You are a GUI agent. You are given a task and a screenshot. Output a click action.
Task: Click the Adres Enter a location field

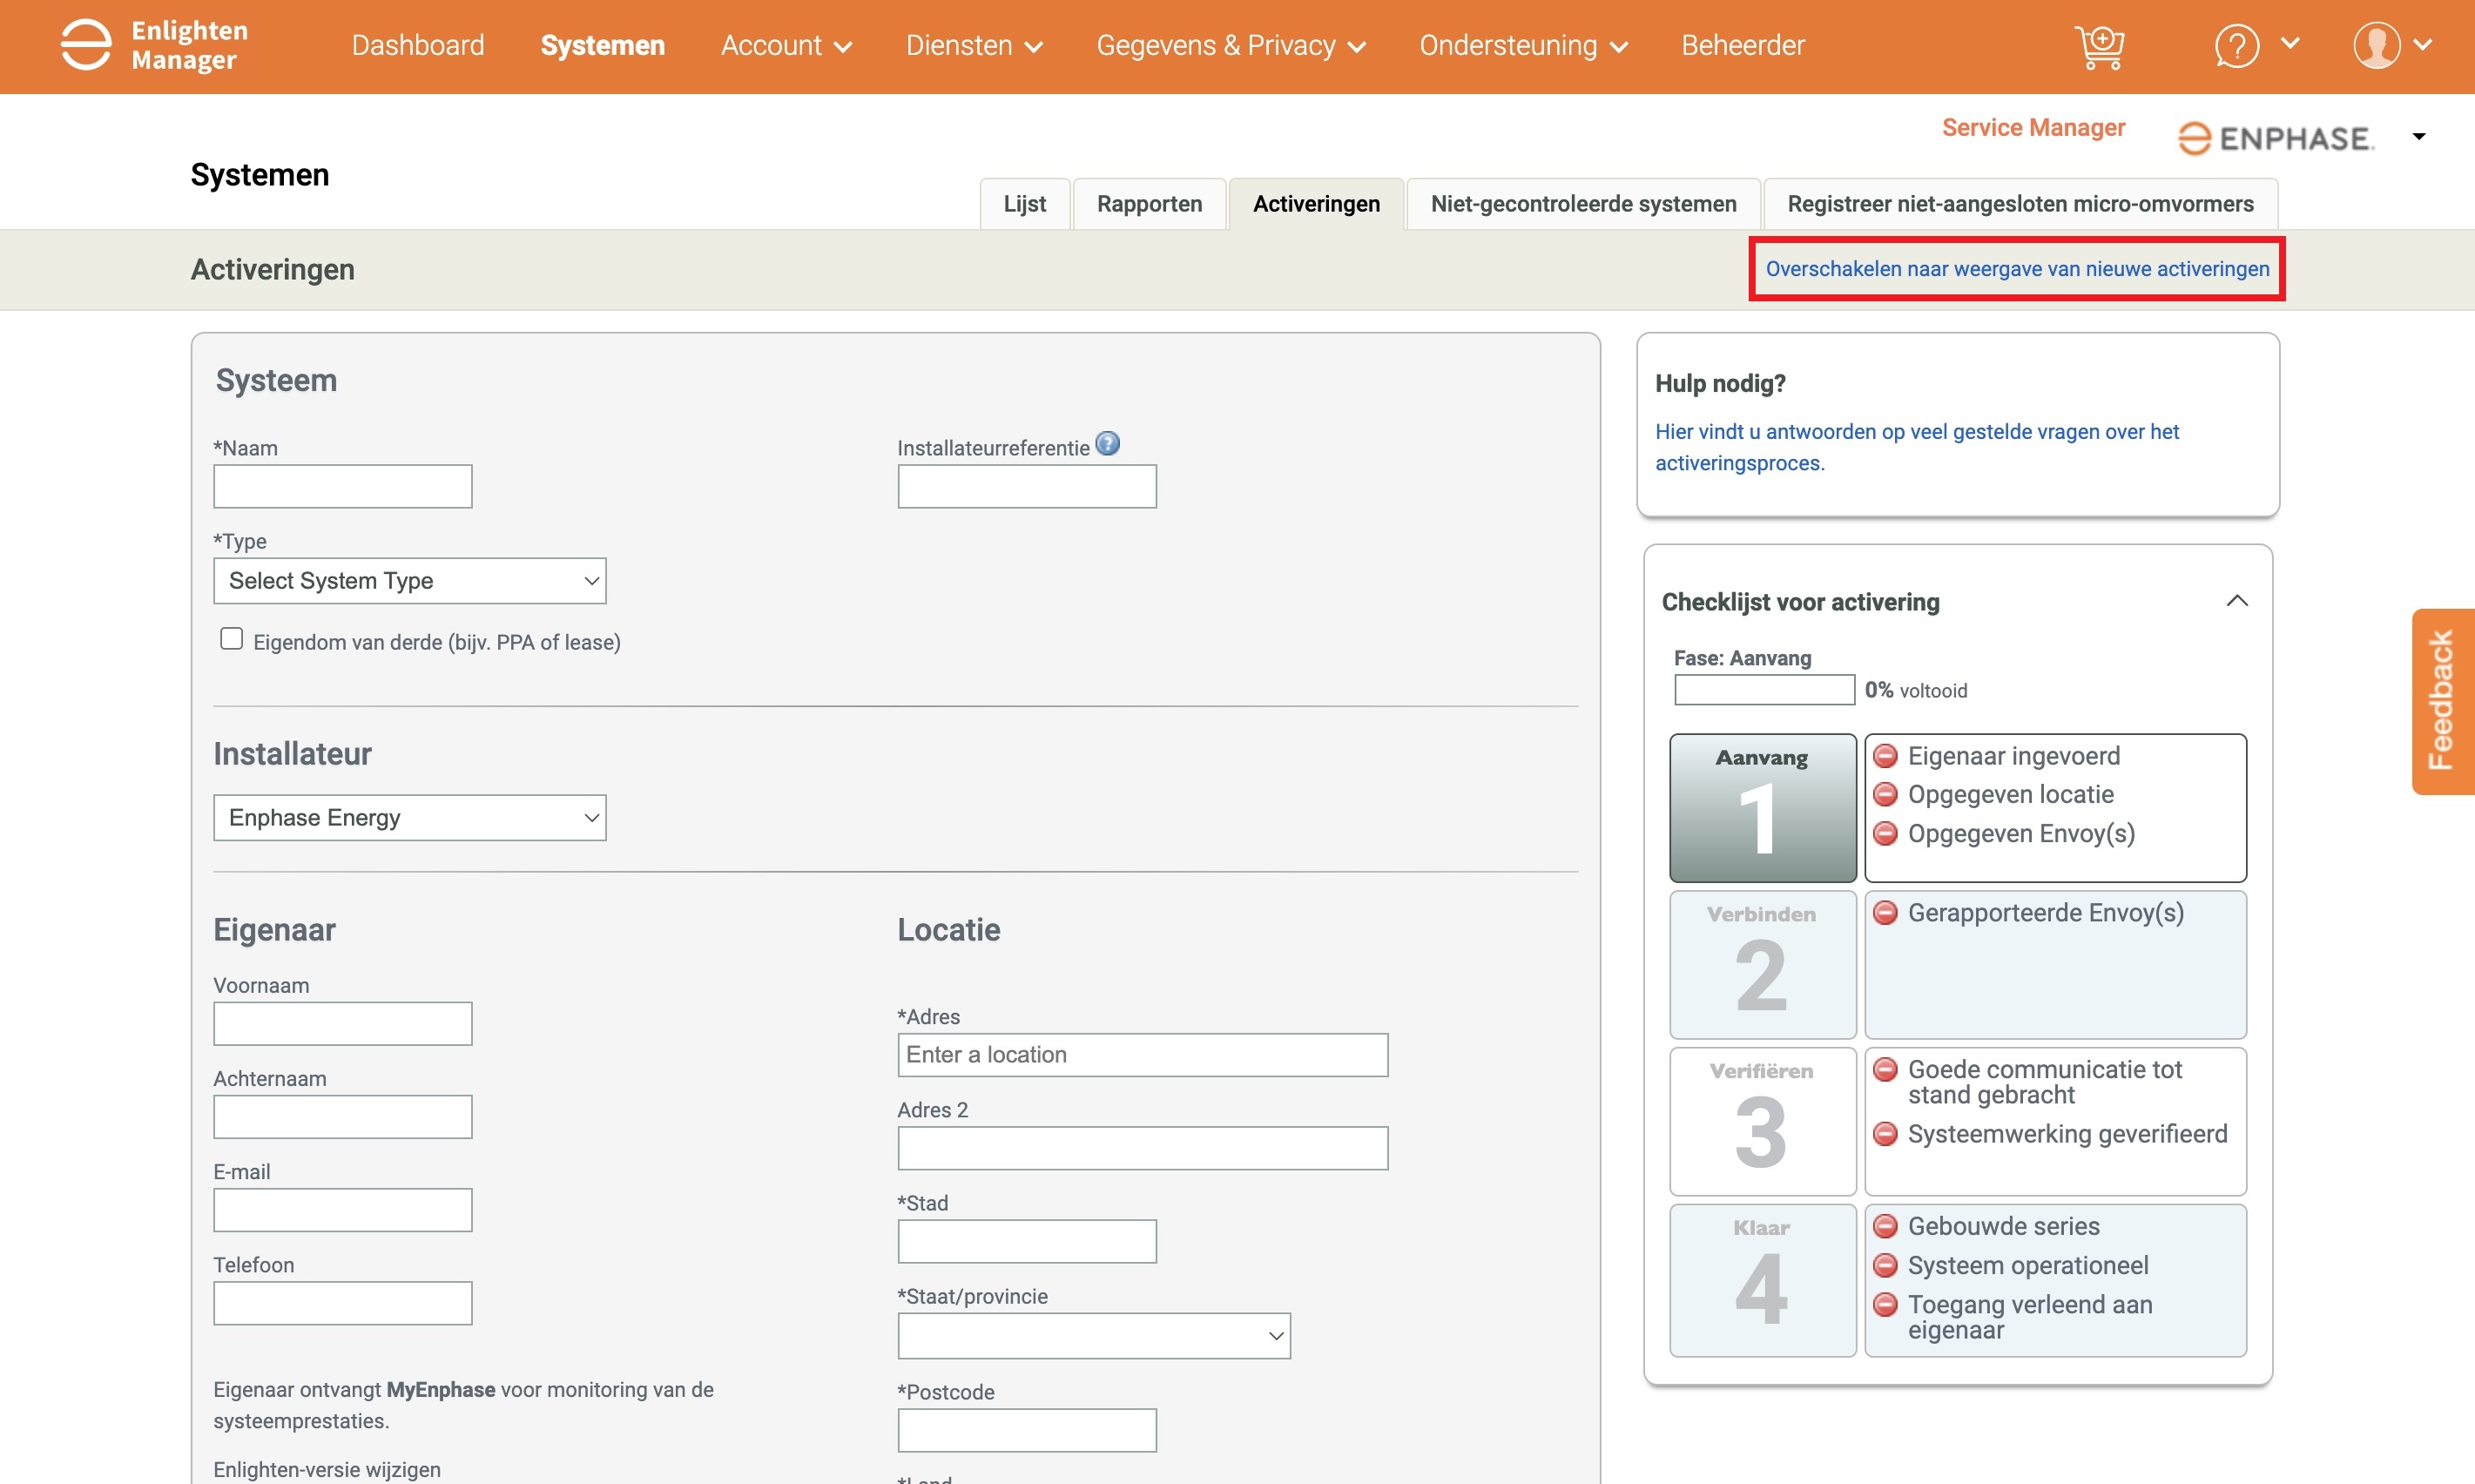(1142, 1055)
